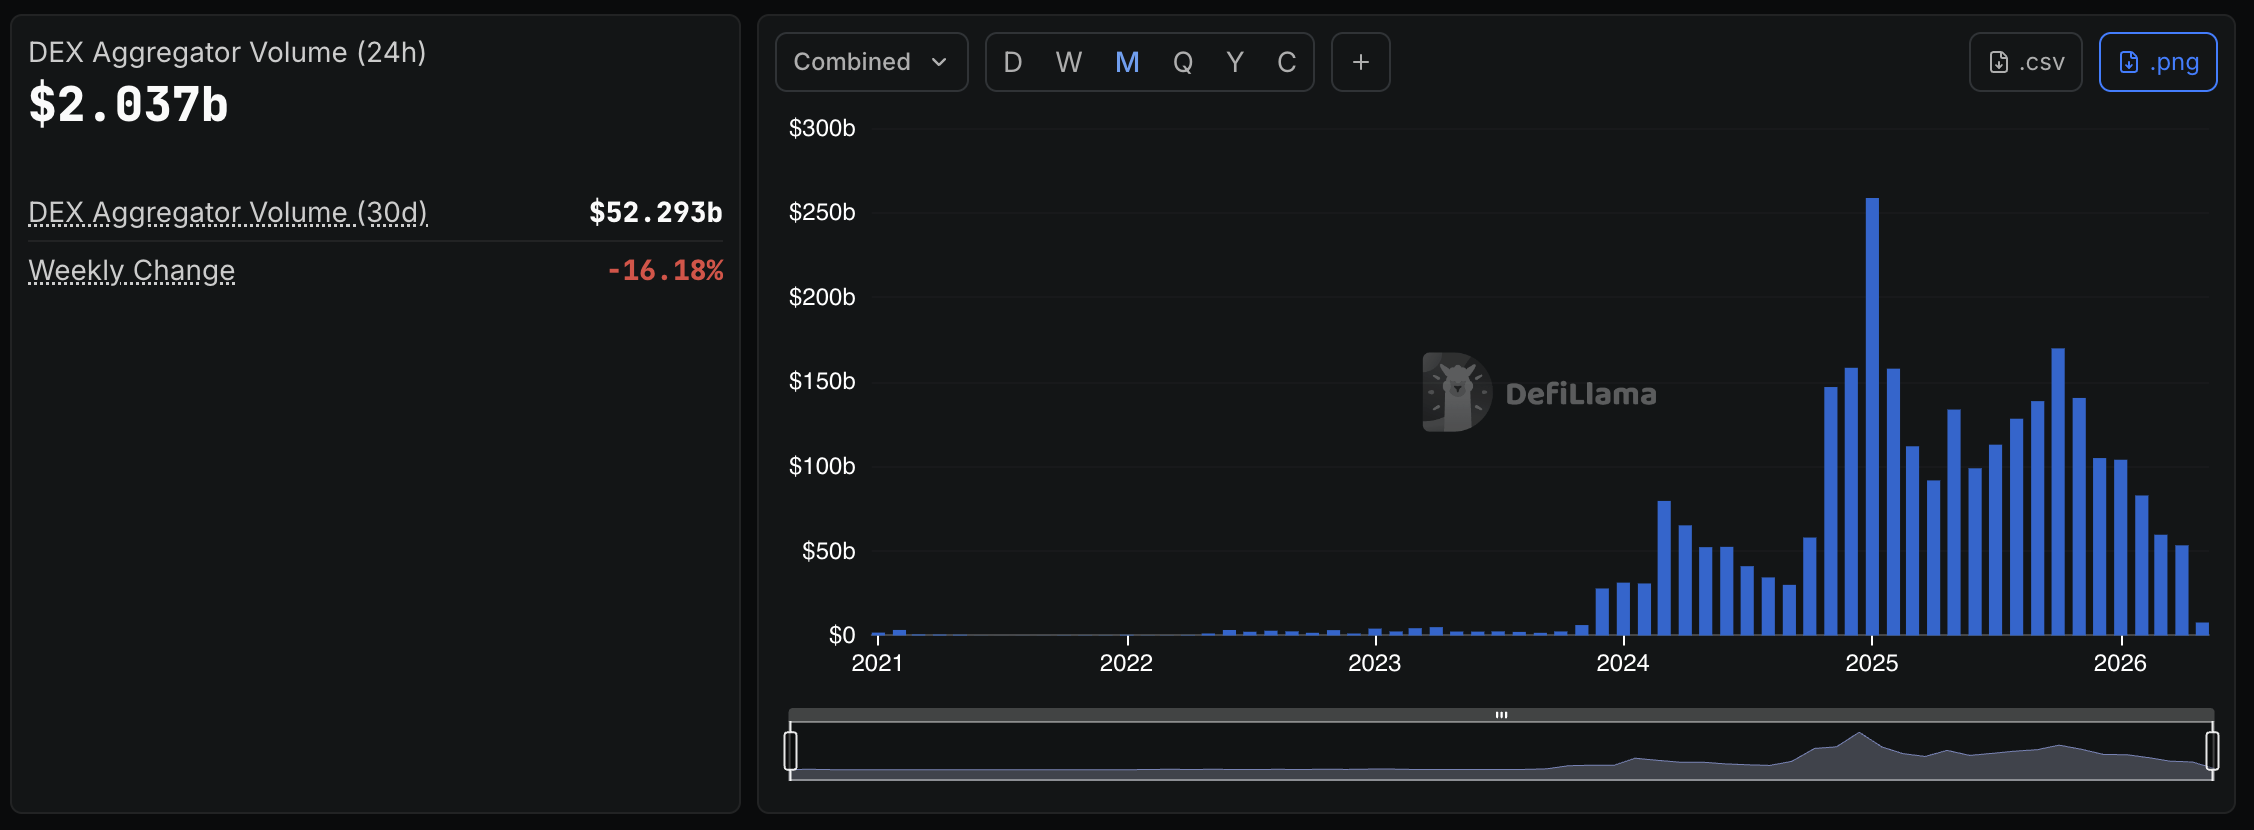
Task: Click the DEX Aggregator Volume (30d) label
Action: pos(228,212)
